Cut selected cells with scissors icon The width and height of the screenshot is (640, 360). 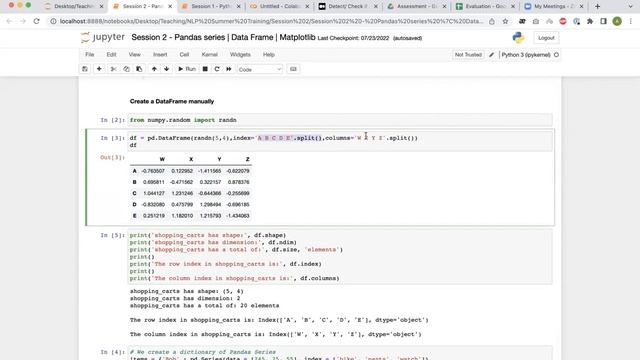(113, 69)
